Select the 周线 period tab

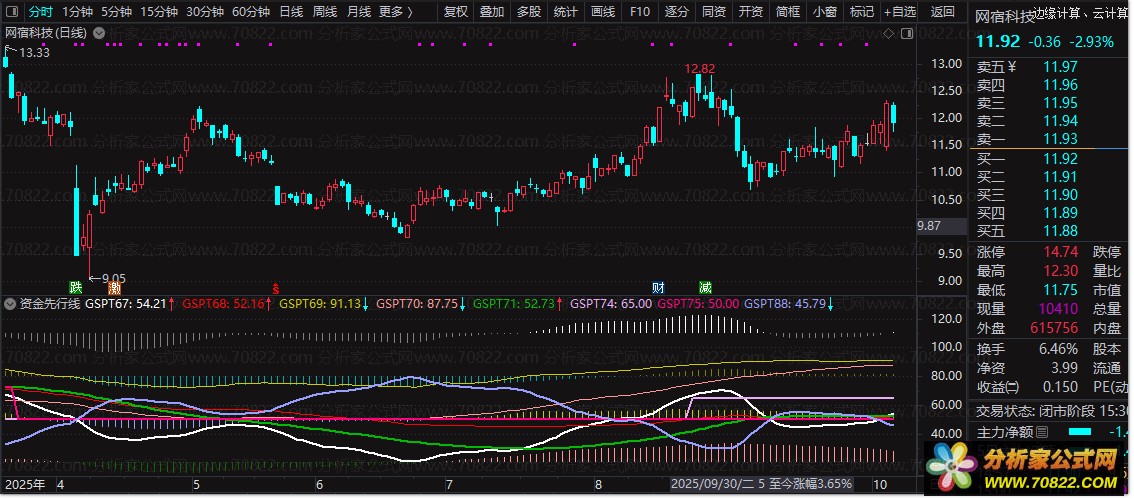click(x=325, y=12)
